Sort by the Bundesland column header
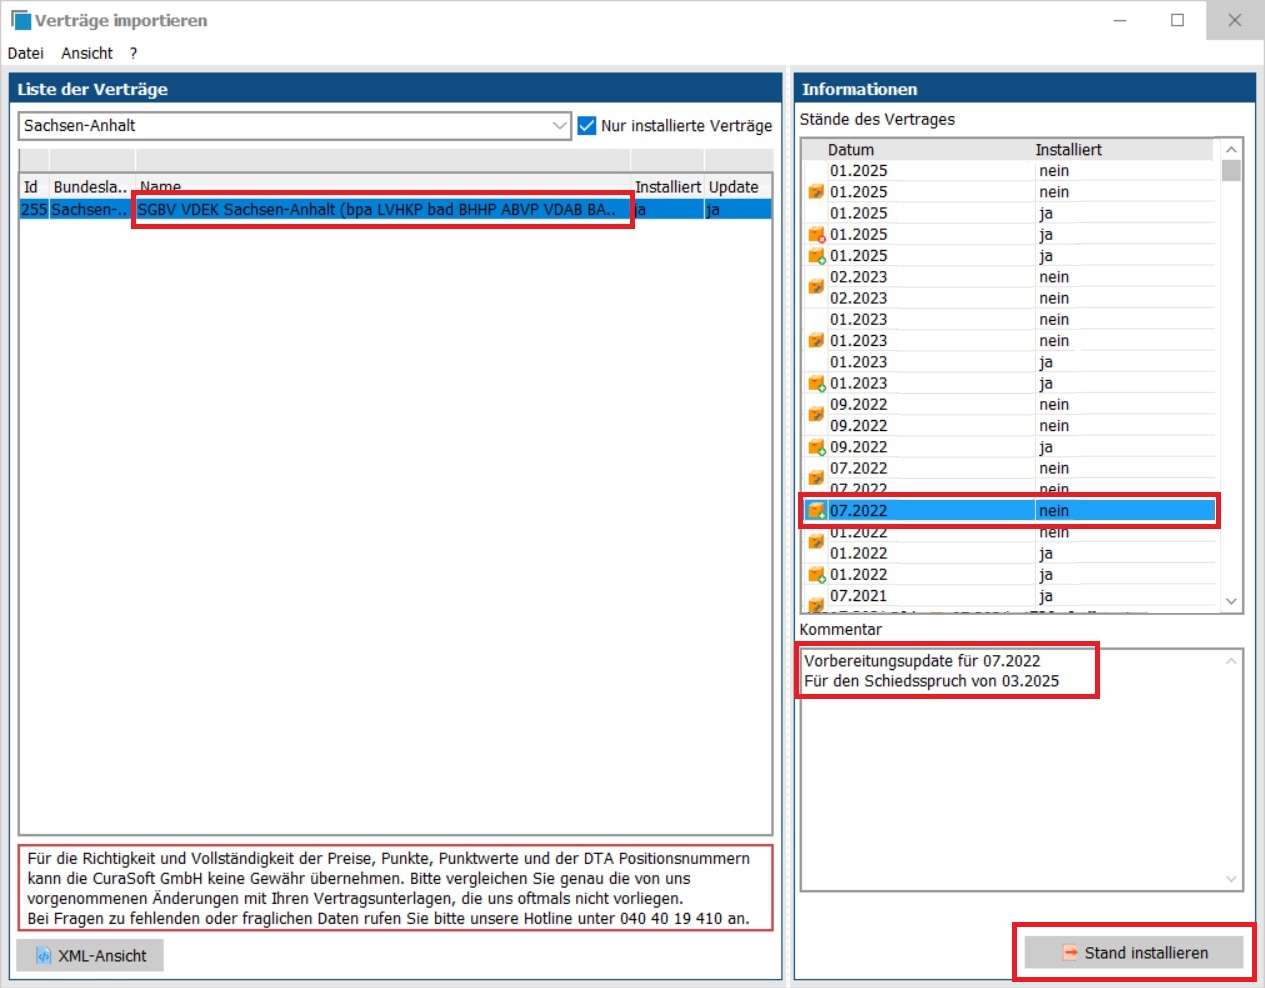The image size is (1265, 988). (x=90, y=187)
